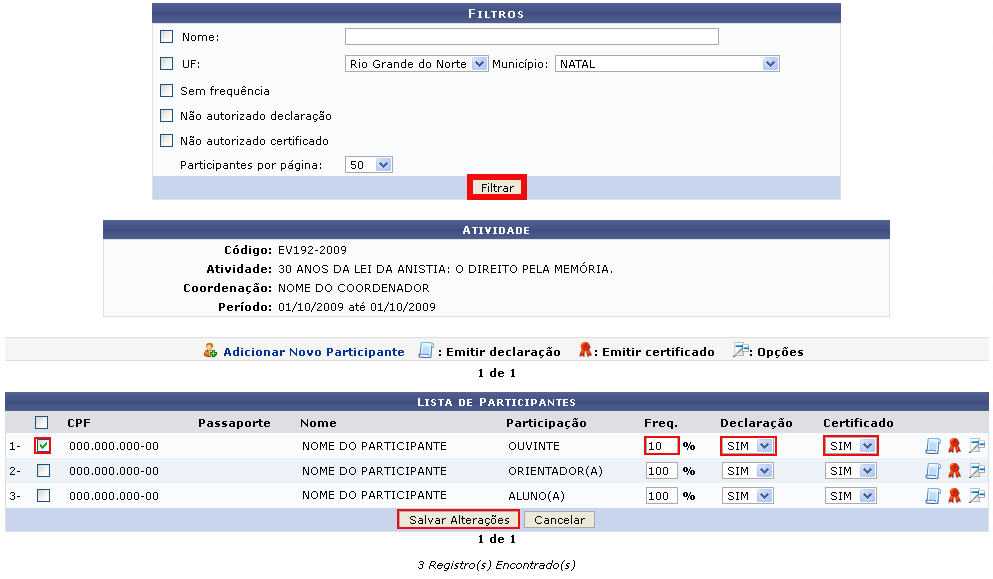
Task: Emit declaration for the ORIENTADOR(A) participant
Action: coord(932,471)
